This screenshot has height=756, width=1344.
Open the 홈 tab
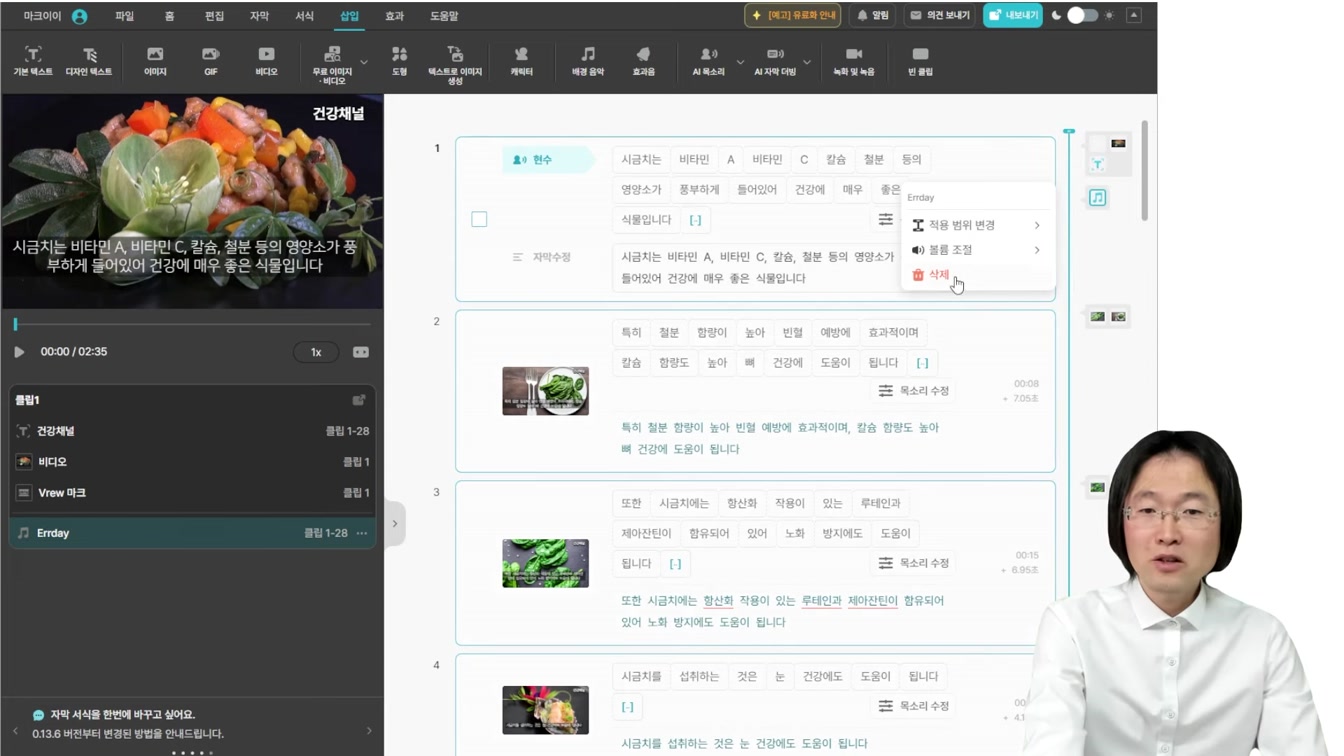[x=169, y=16]
